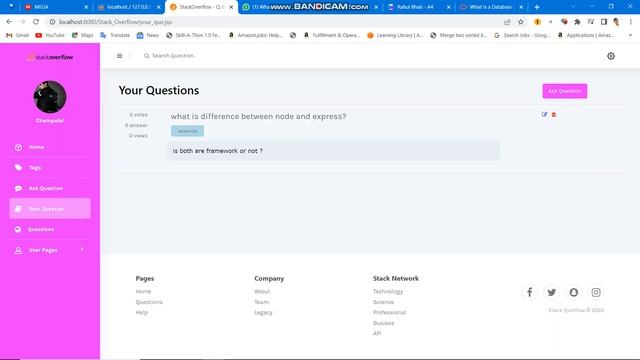Expand User Pages submenu chevron
This screenshot has width=640, height=360.
pos(82,250)
